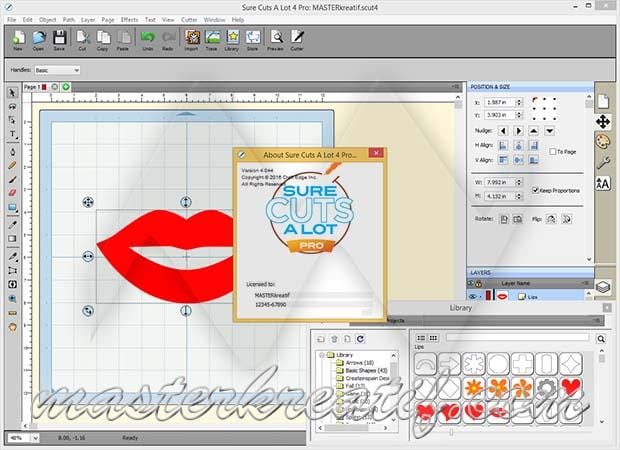Select the Lips layer red color swatch
This screenshot has height=450, width=620.
[x=488, y=296]
